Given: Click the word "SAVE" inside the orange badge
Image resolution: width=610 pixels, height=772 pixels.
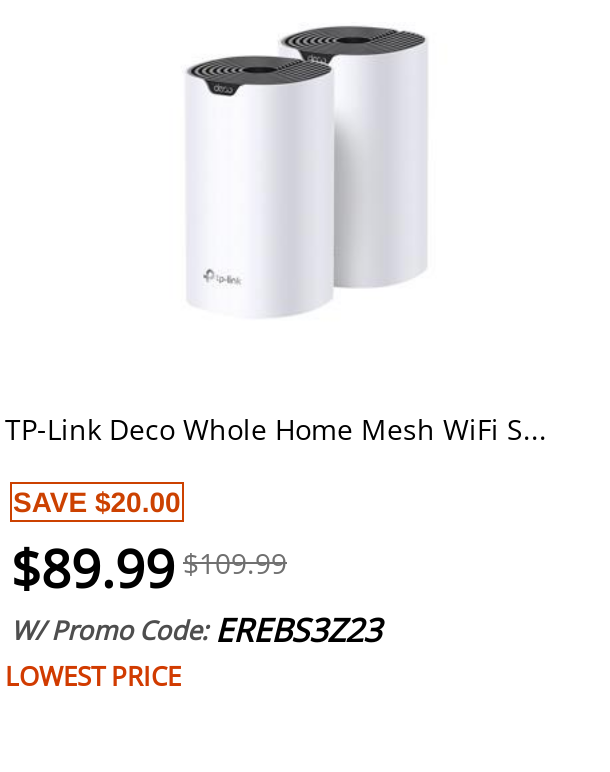Looking at the screenshot, I should tap(50, 503).
